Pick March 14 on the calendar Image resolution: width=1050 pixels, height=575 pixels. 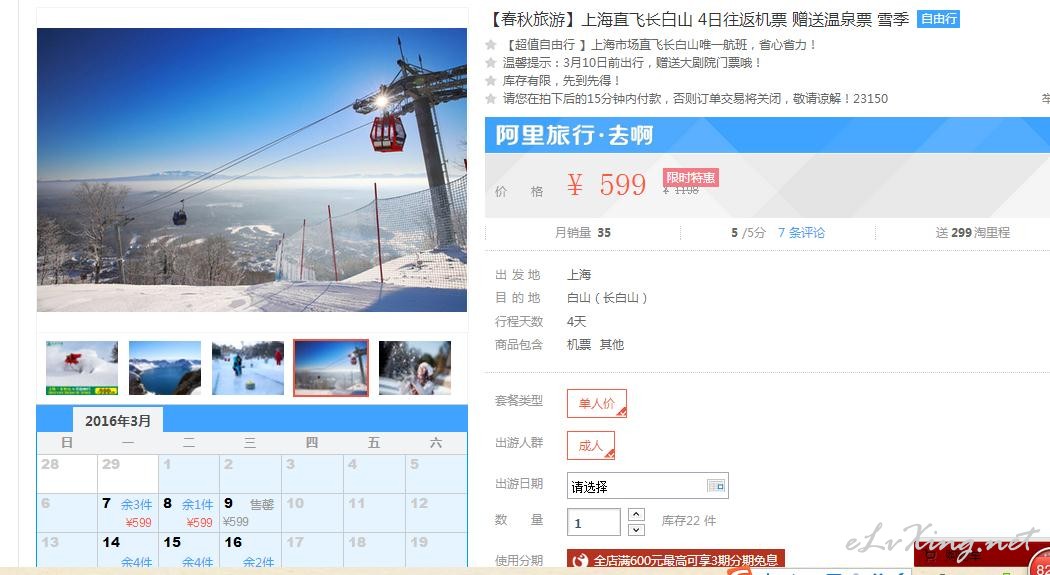128,550
